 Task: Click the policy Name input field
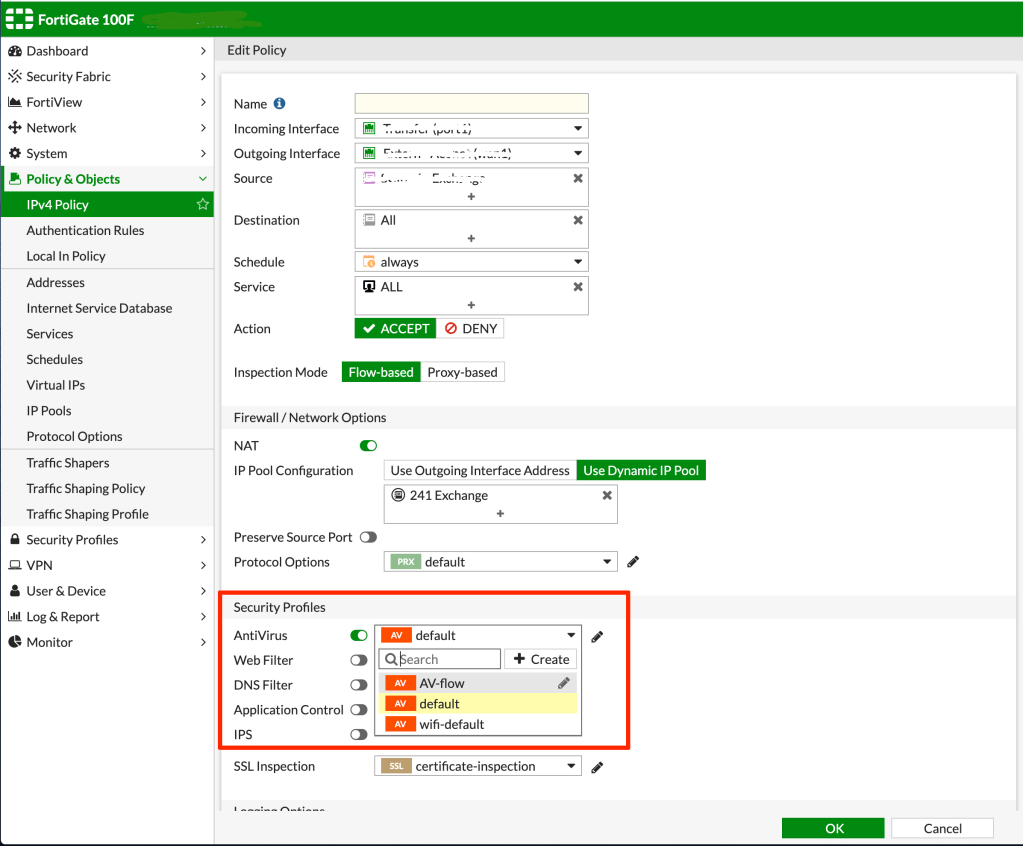[471, 103]
